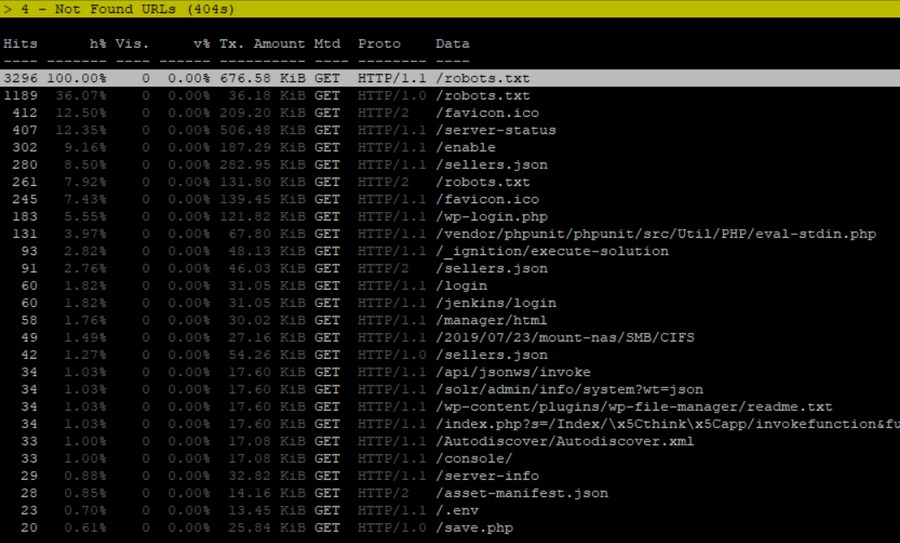
Task: Click the '27.16 KiB' transfer amount
Action: (x=266, y=337)
